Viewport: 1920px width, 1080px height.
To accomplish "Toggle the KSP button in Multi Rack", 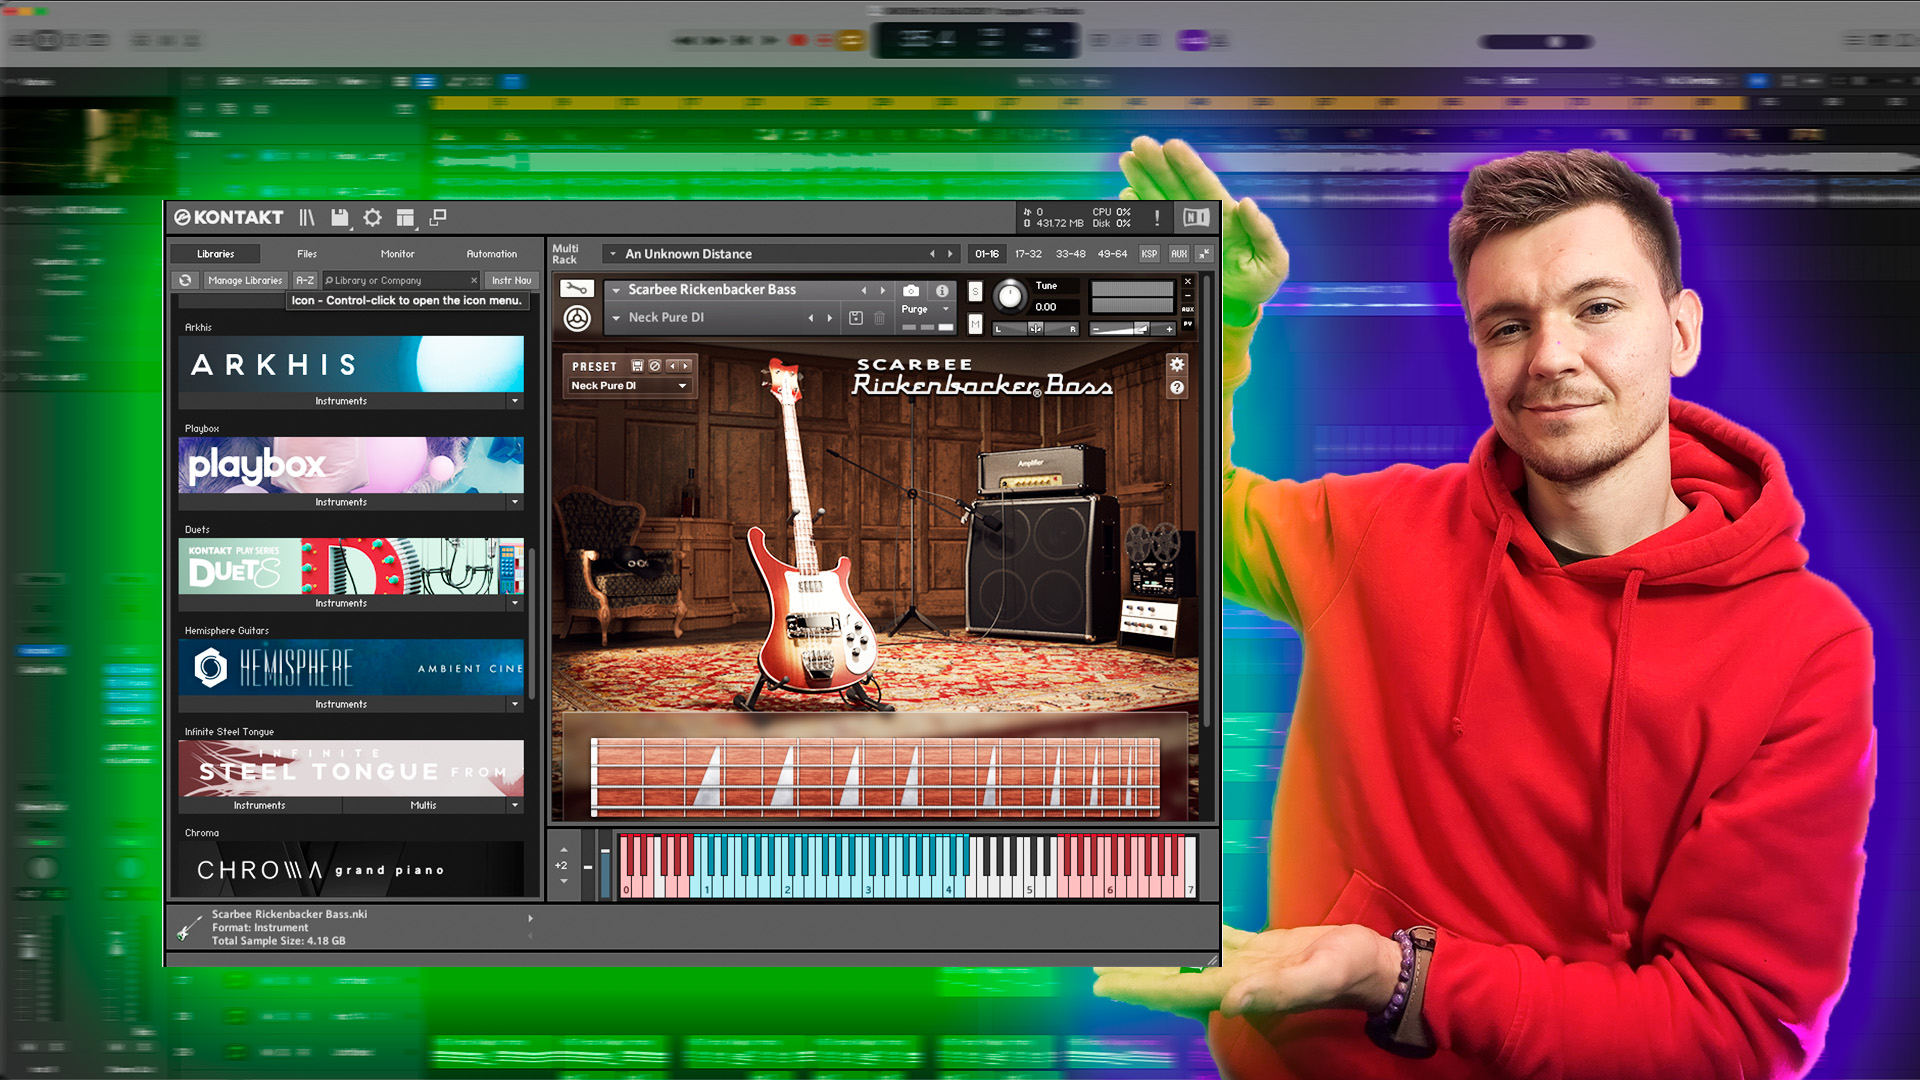I will (x=1149, y=254).
